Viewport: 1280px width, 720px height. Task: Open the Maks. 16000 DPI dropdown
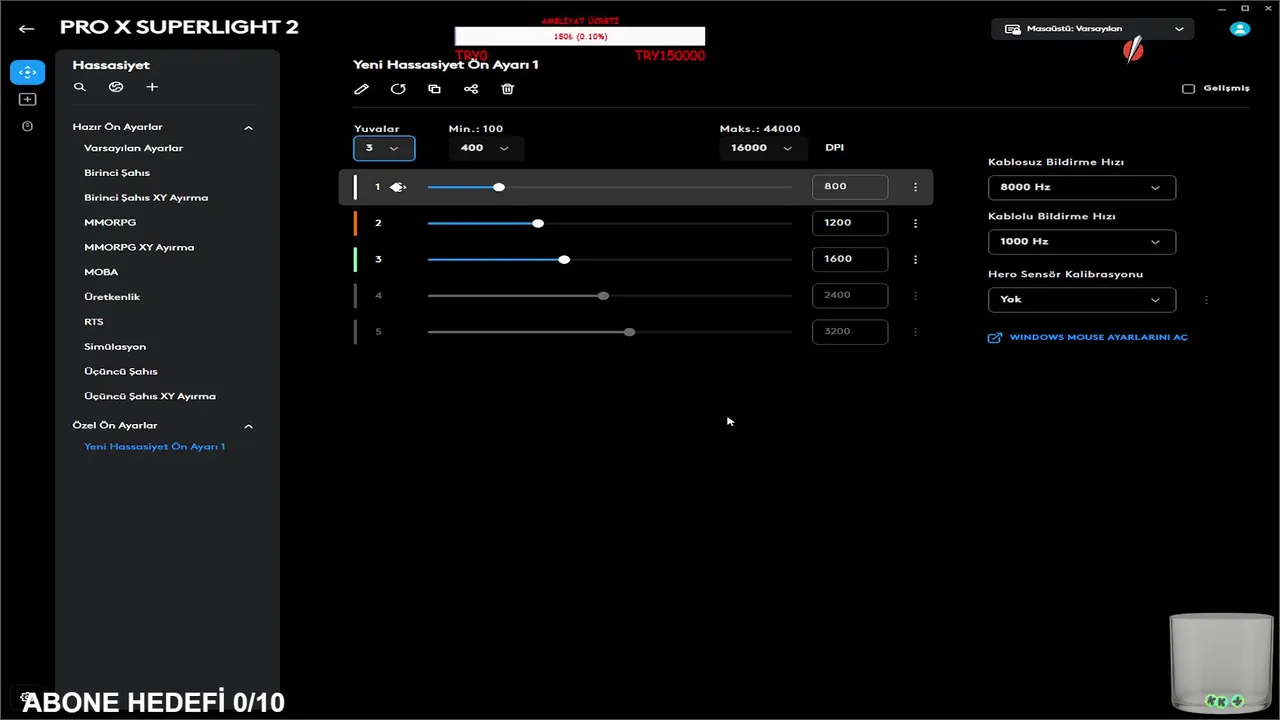coord(763,148)
